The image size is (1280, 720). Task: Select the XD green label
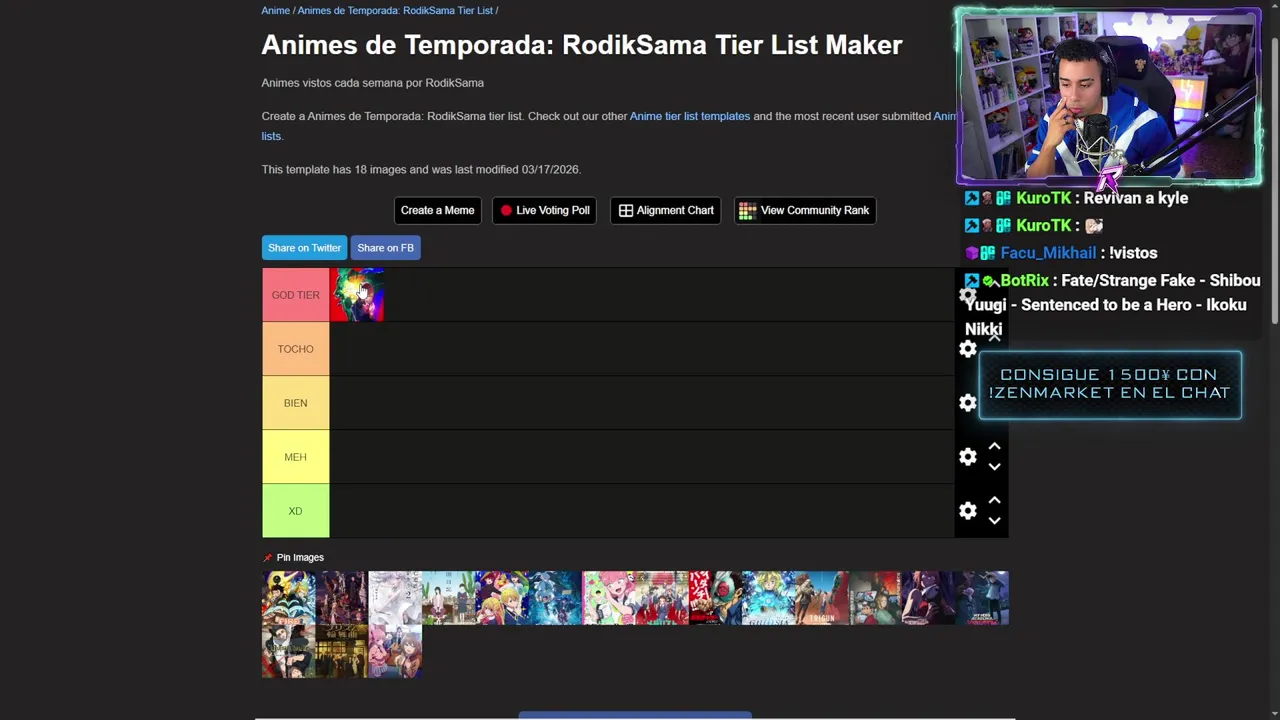(x=295, y=511)
